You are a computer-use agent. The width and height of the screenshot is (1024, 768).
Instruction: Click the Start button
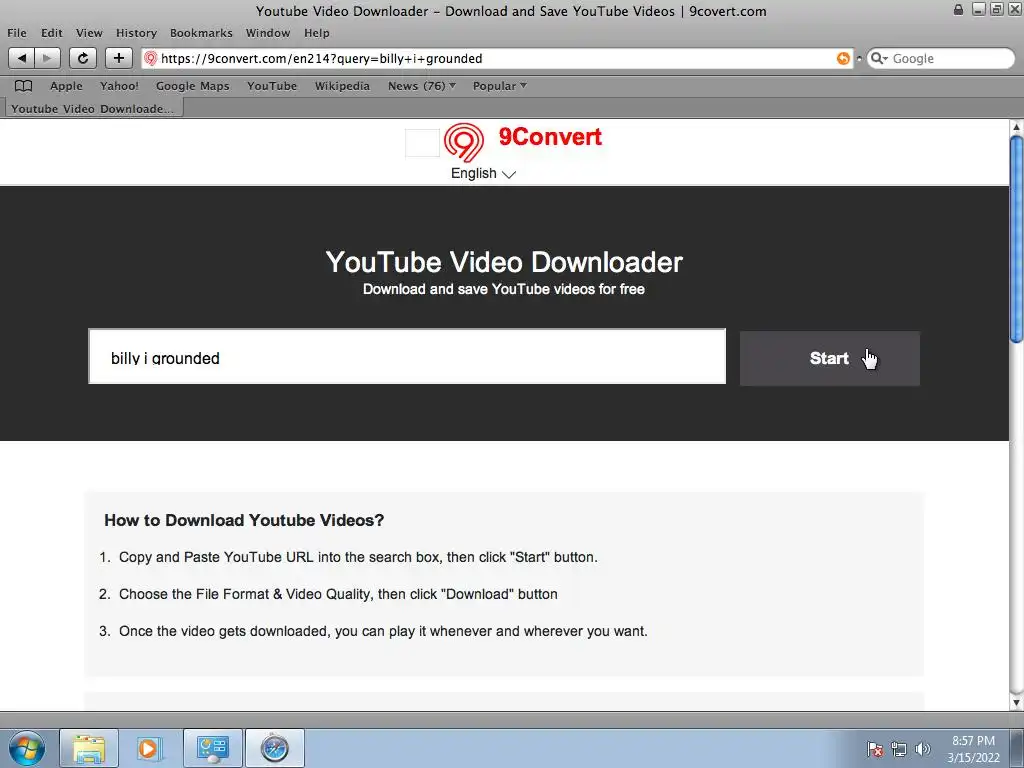829,358
